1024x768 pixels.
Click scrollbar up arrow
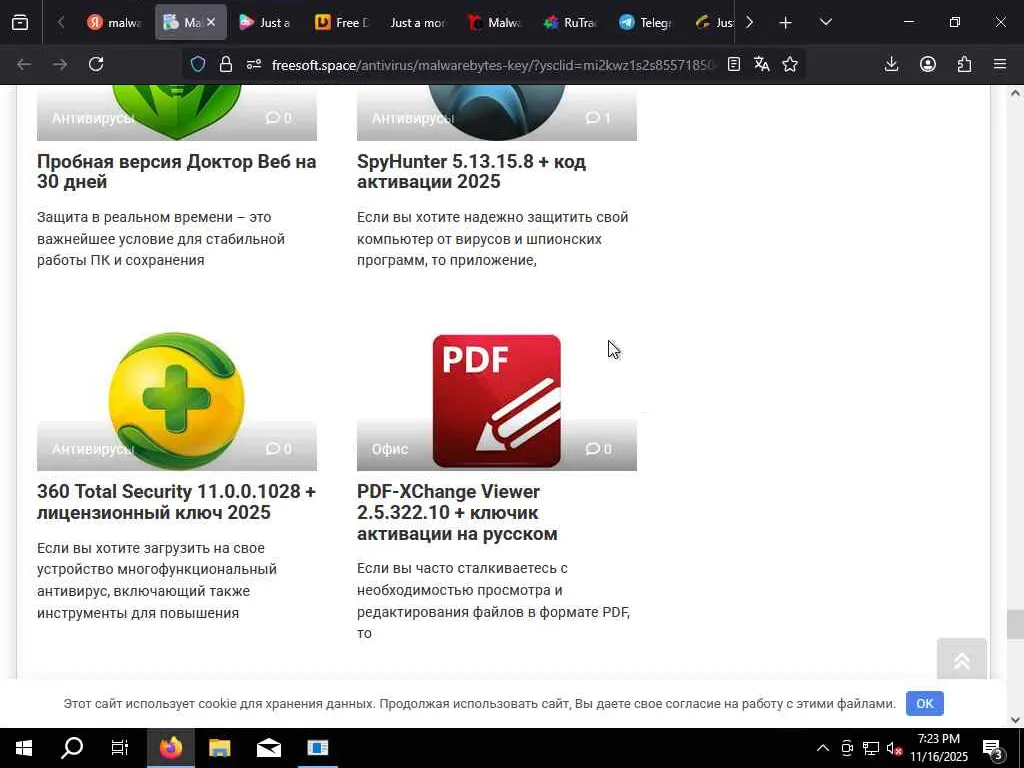(x=1015, y=93)
